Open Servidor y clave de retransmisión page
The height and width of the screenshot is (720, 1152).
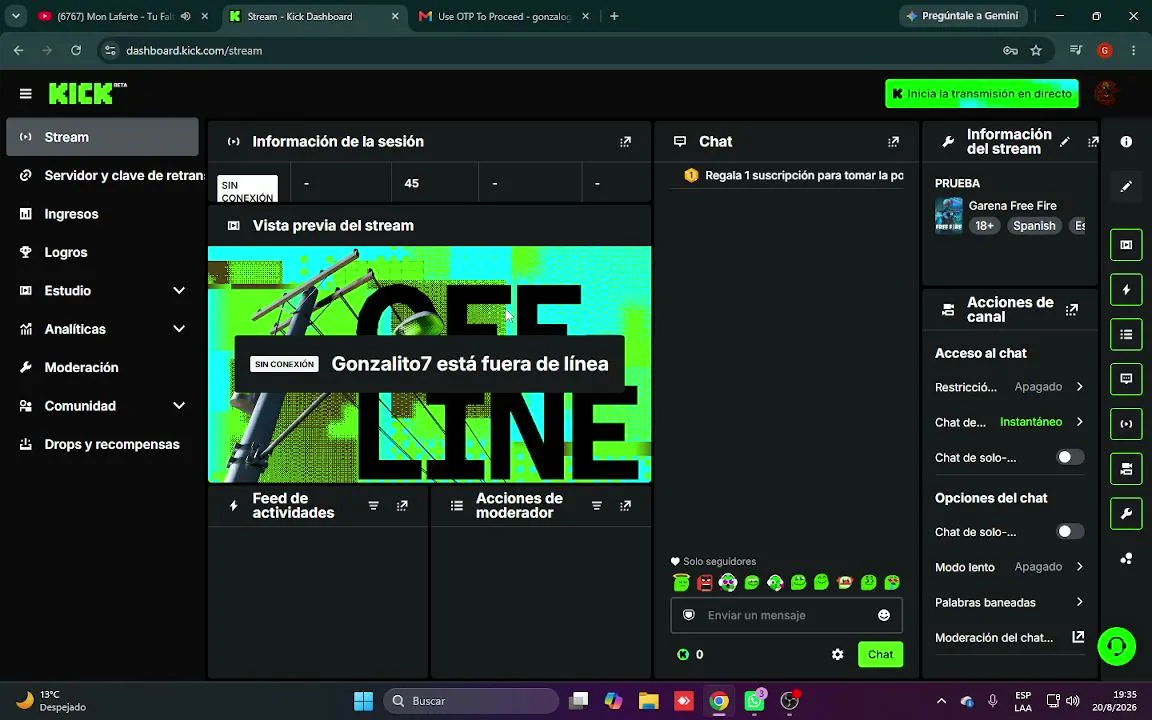[x=102, y=176]
